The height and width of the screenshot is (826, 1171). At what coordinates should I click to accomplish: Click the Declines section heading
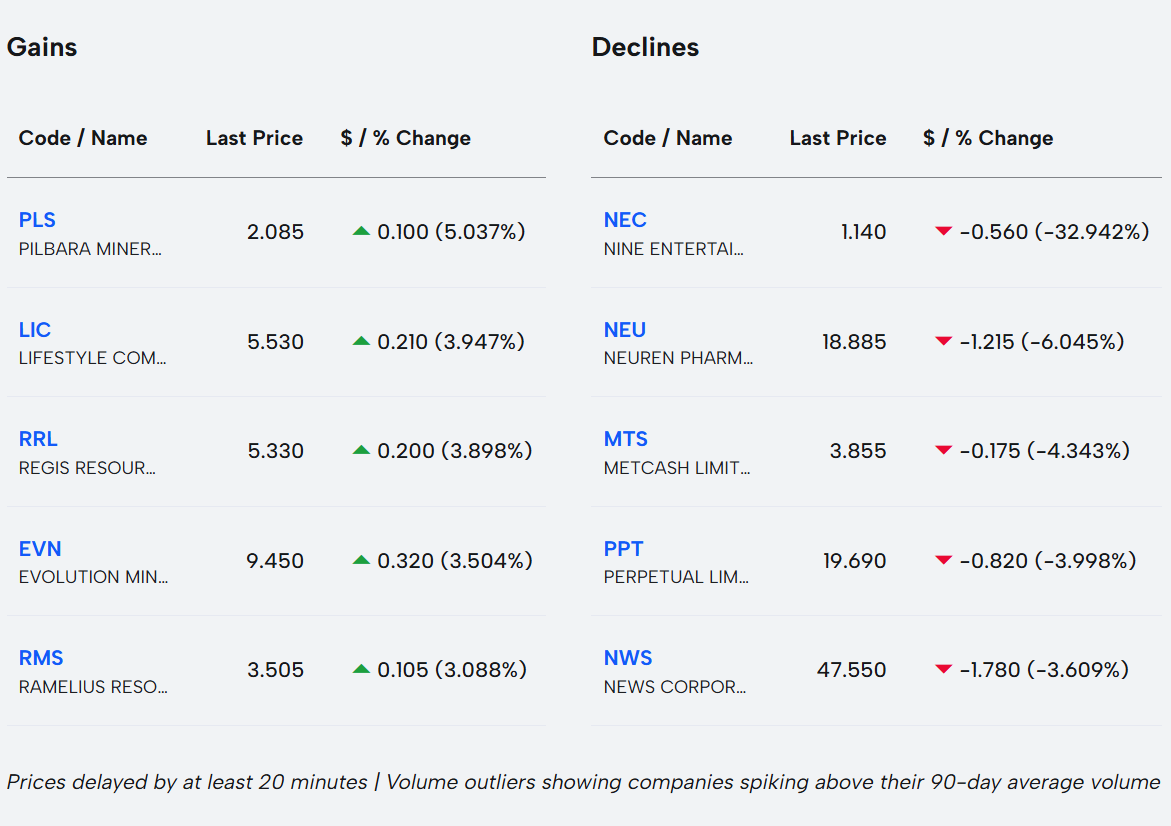(645, 47)
